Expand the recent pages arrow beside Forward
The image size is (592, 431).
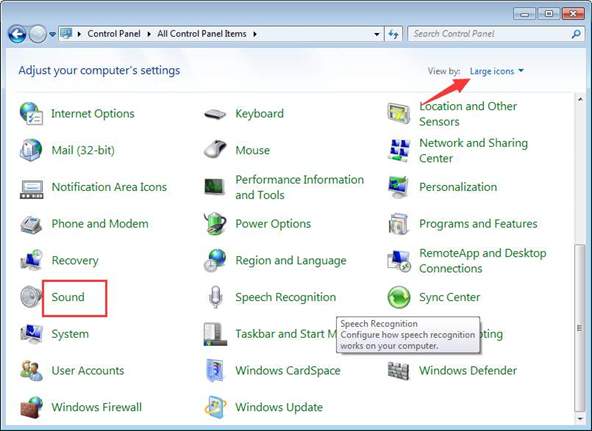click(52, 34)
